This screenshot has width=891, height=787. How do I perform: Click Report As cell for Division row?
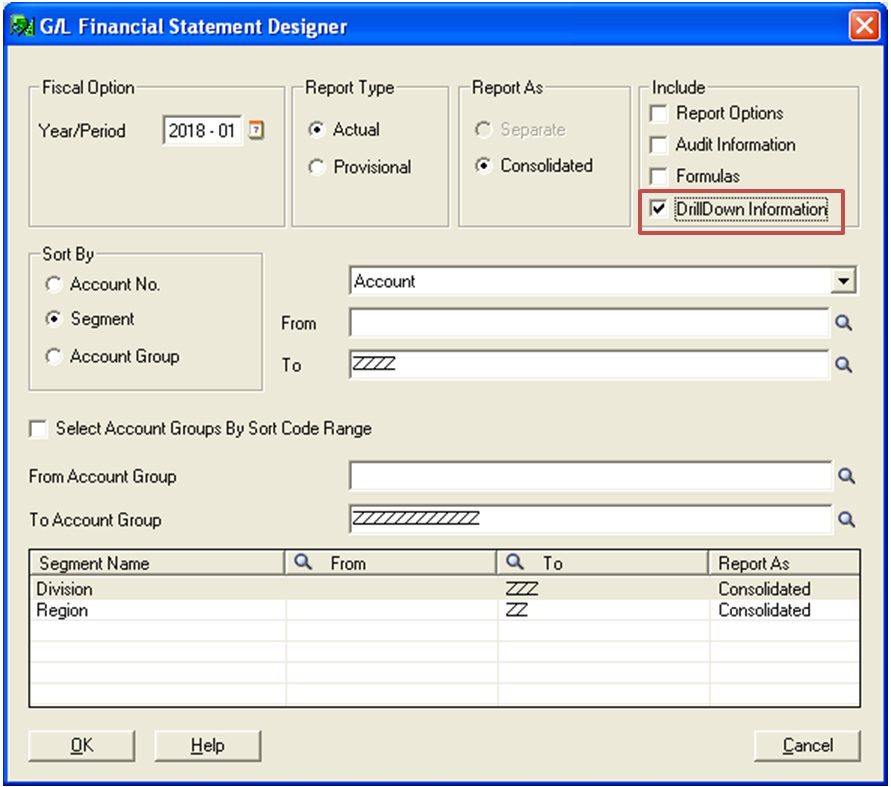tap(784, 589)
